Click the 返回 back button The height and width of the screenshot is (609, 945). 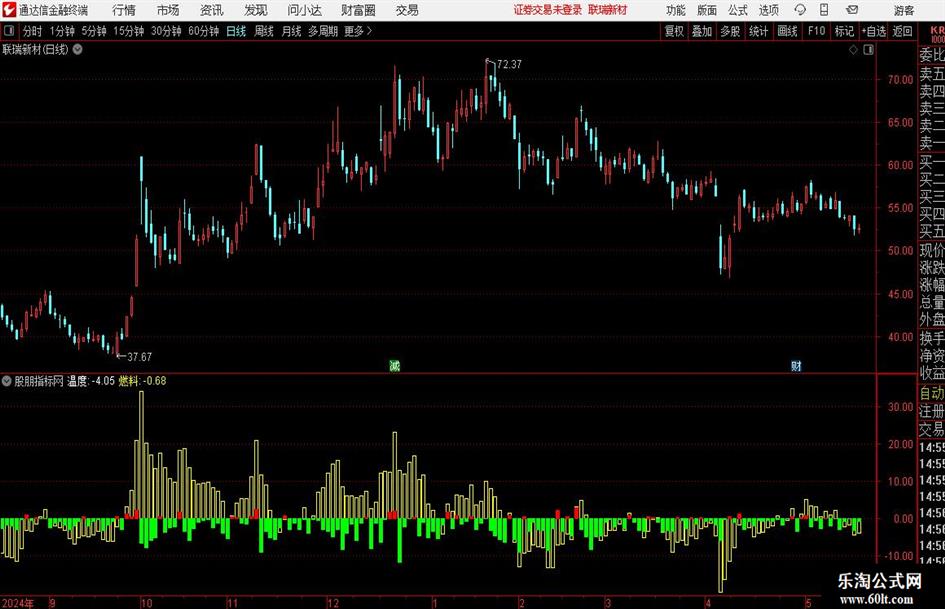(902, 31)
